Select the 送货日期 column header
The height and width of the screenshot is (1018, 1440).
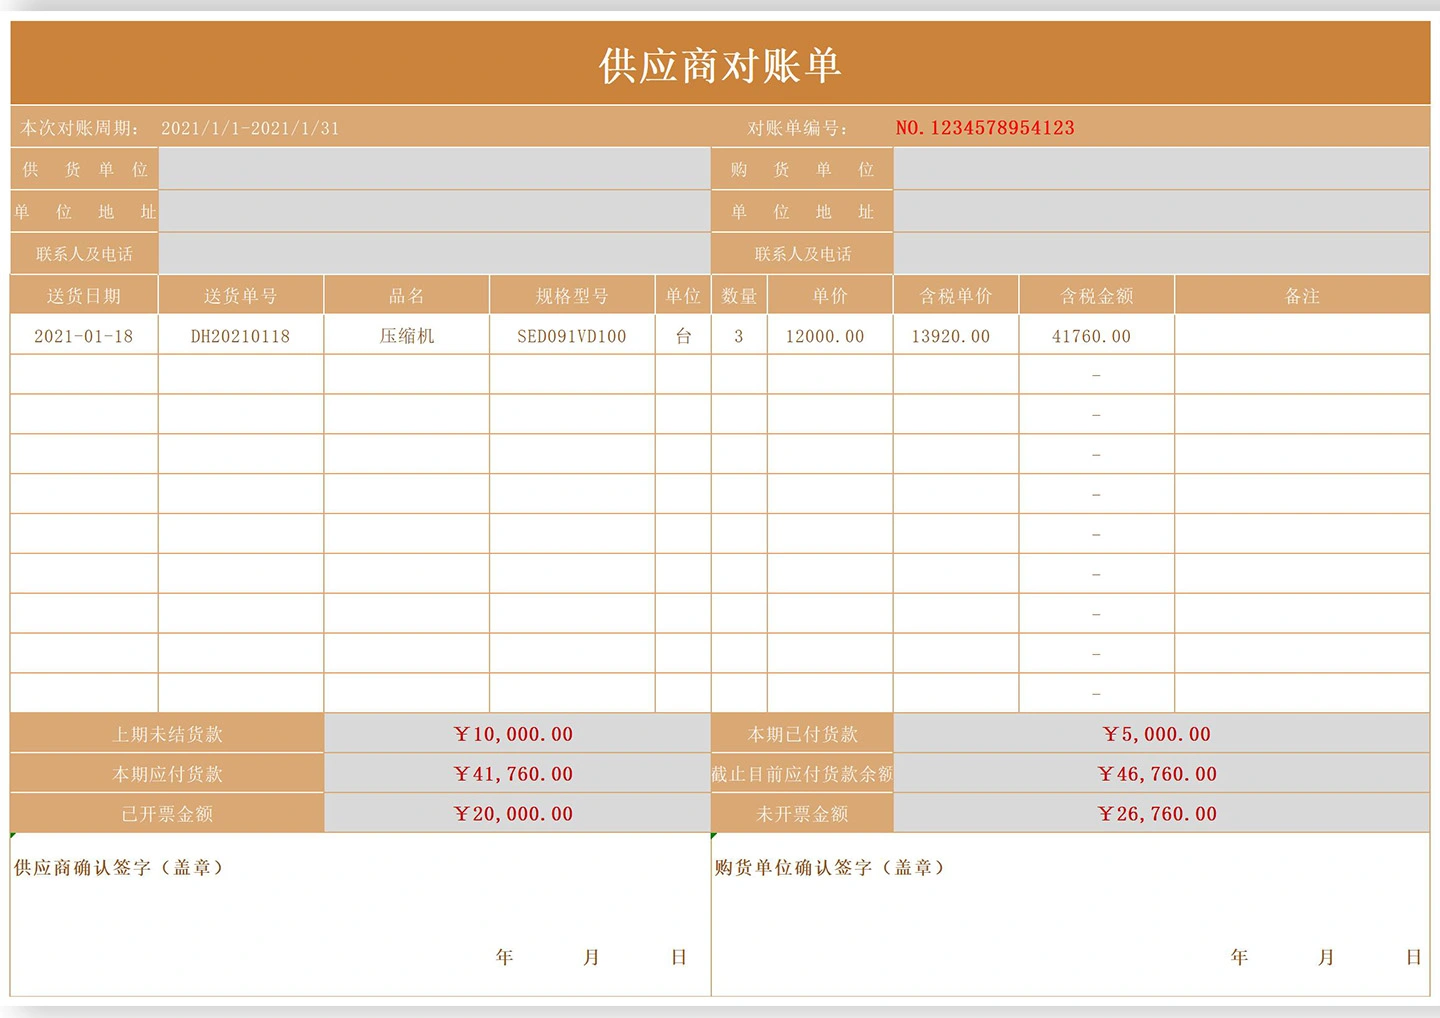pyautogui.click(x=84, y=296)
